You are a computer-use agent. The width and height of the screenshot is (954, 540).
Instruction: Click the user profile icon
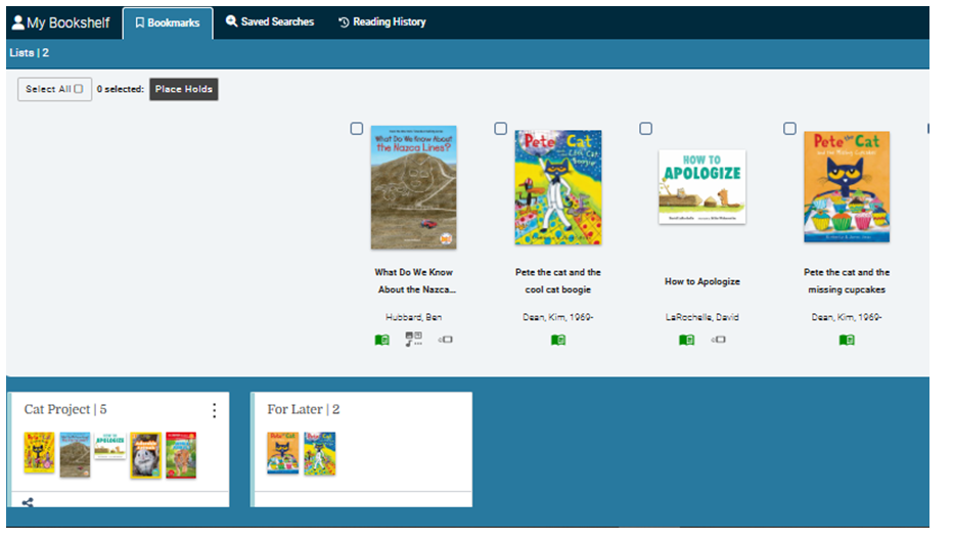tap(18, 22)
